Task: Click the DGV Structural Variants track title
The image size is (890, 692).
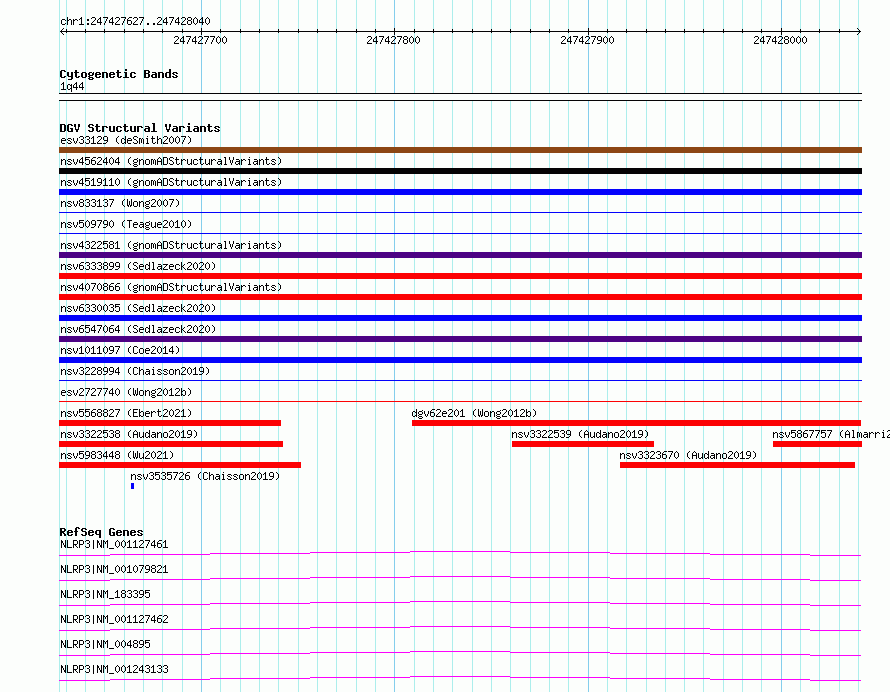Action: coord(140,128)
